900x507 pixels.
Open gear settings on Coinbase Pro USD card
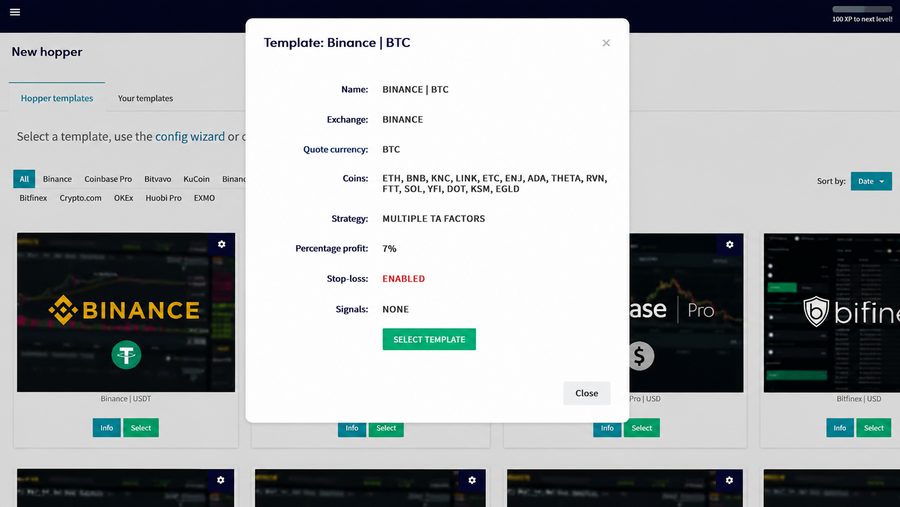[730, 244]
